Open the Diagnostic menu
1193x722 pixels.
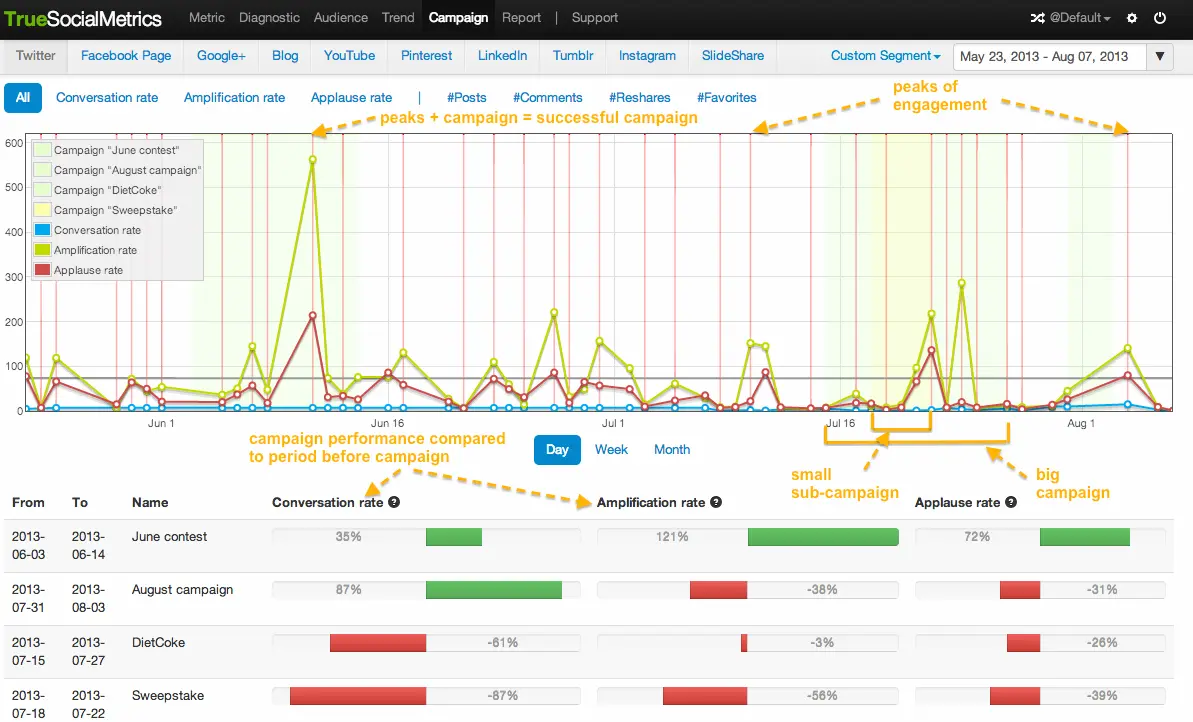point(269,18)
